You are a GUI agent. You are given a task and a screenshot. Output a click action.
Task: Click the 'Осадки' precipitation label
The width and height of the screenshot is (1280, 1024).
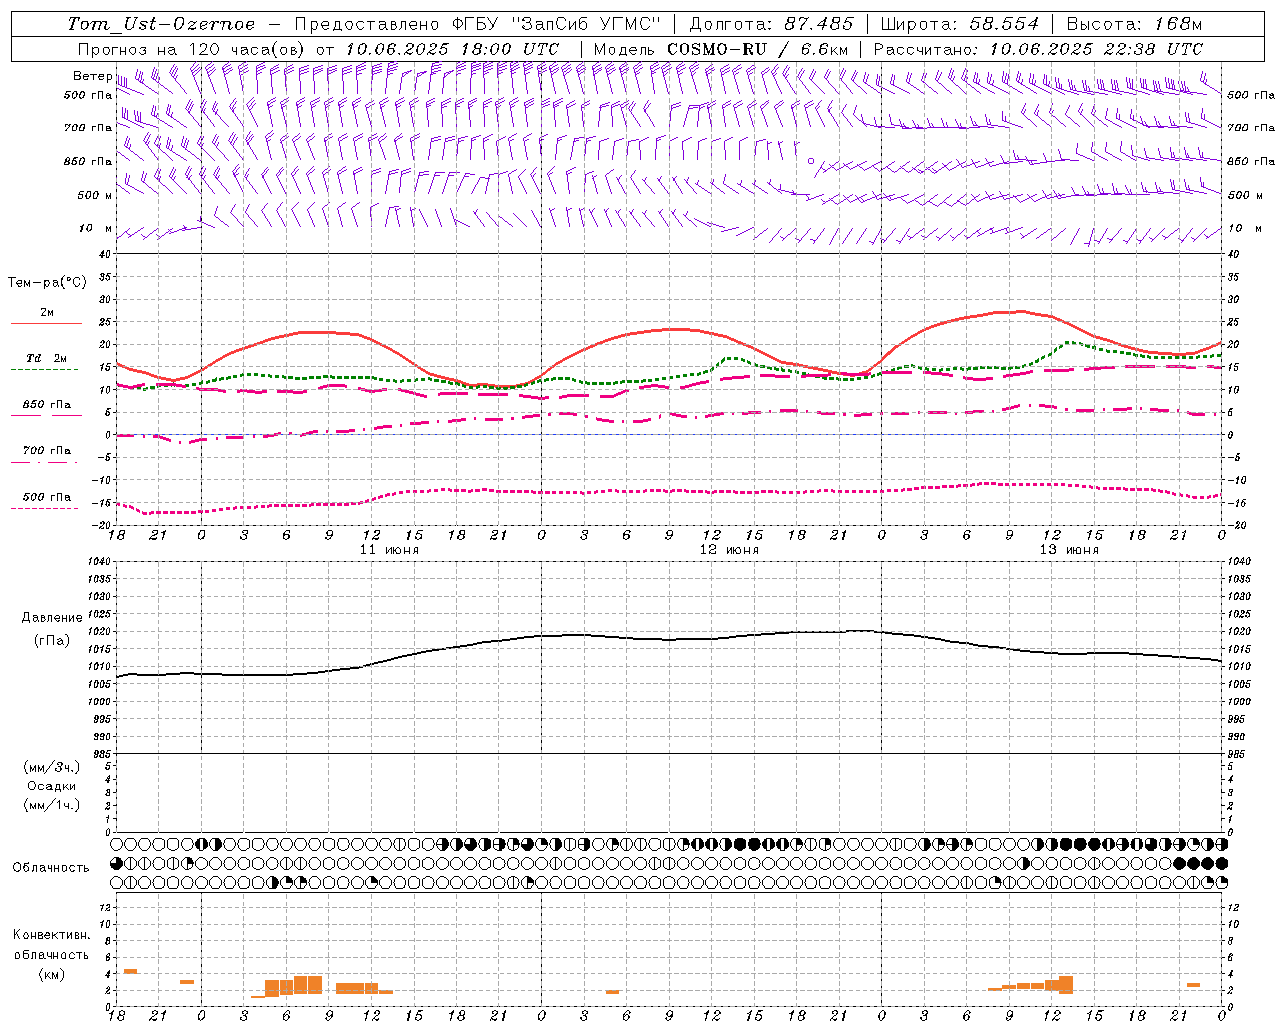(52, 786)
